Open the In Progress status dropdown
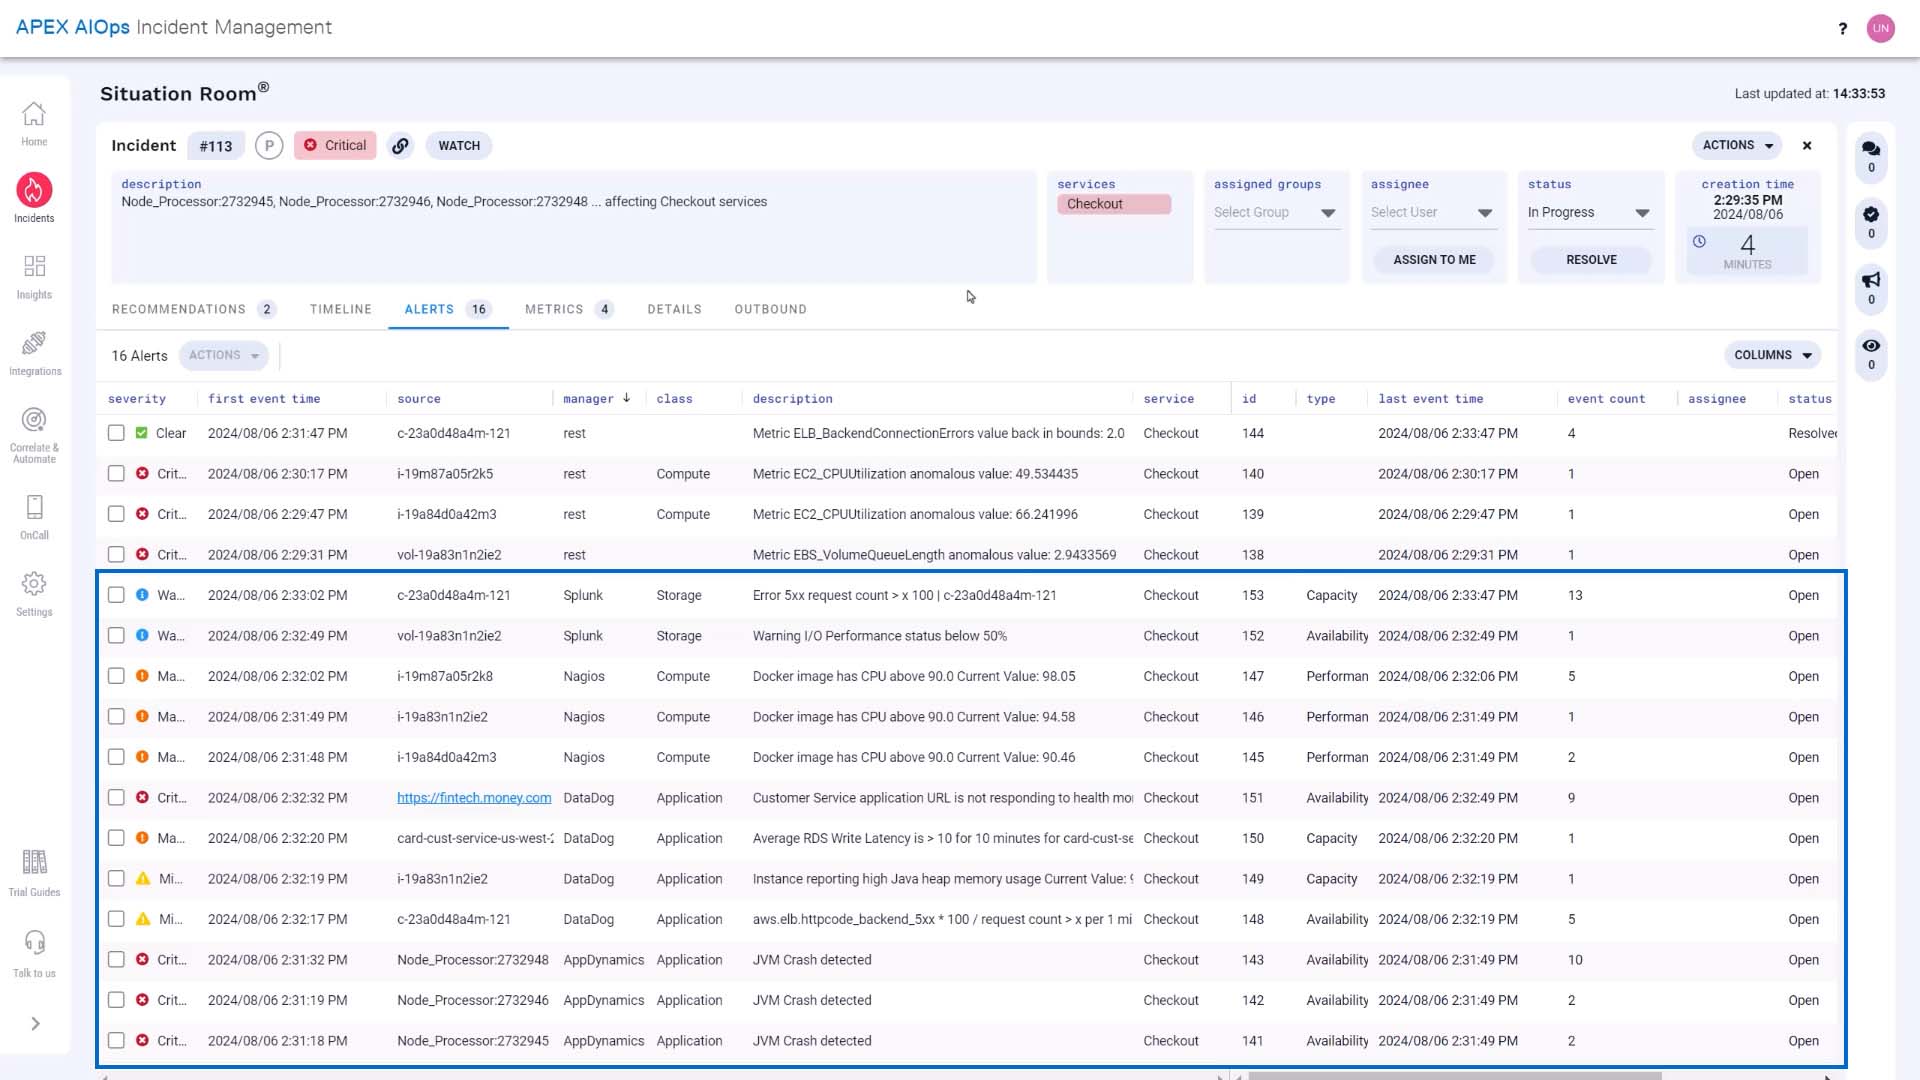Screen dimensions: 1920x1080 [1589, 213]
